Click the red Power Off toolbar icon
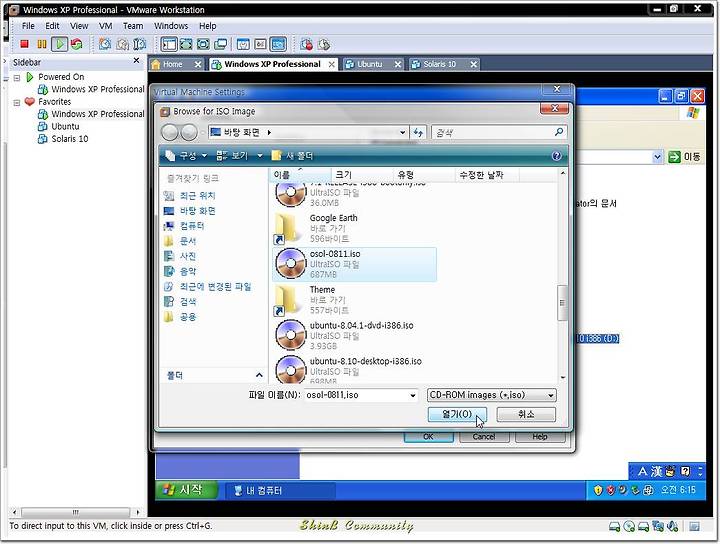 click(24, 44)
